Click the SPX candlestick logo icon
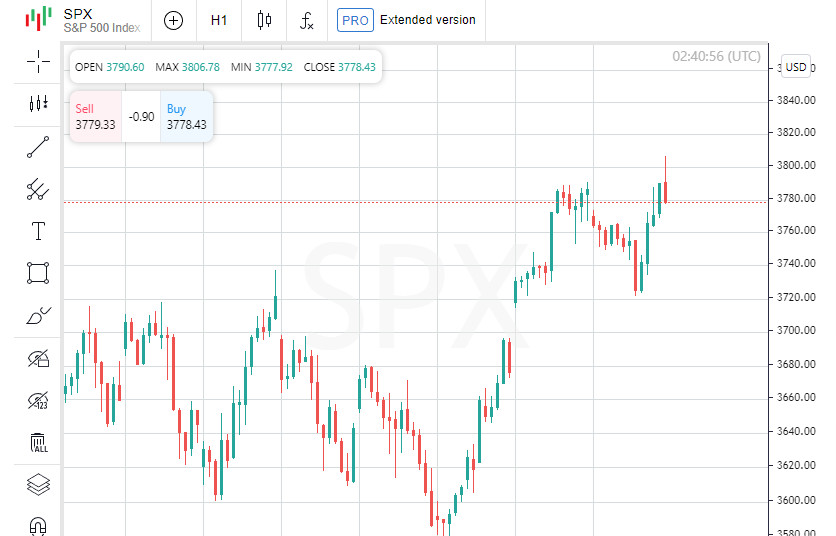This screenshot has height=536, width=836. (x=38, y=19)
